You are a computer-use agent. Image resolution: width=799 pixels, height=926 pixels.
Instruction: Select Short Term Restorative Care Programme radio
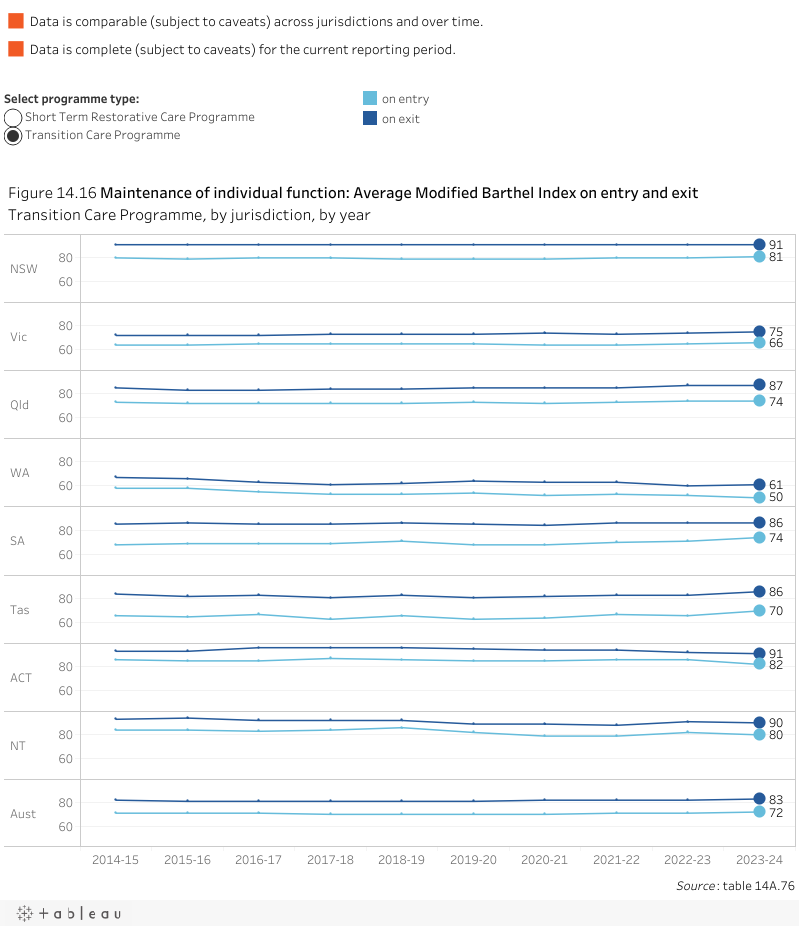pyautogui.click(x=14, y=118)
